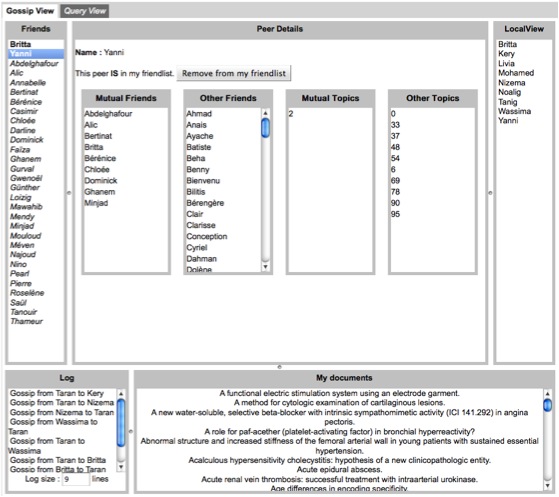Click the My documents scrollbar thumb
559x497 pixels.
coord(548,405)
